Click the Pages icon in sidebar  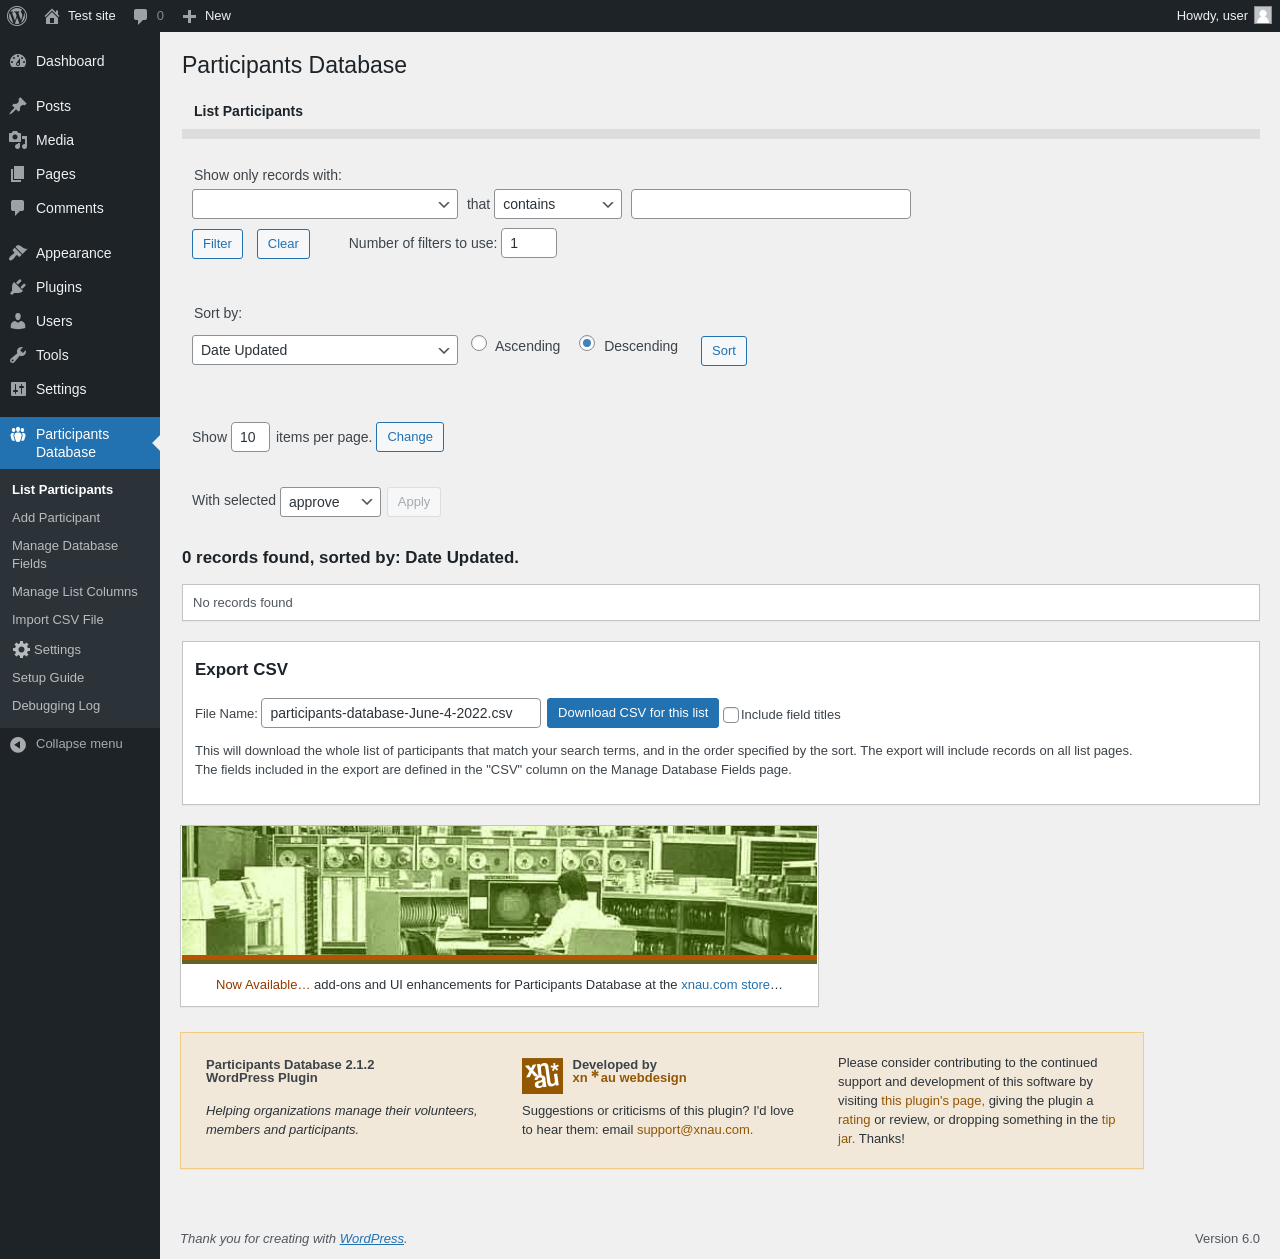pyautogui.click(x=18, y=174)
